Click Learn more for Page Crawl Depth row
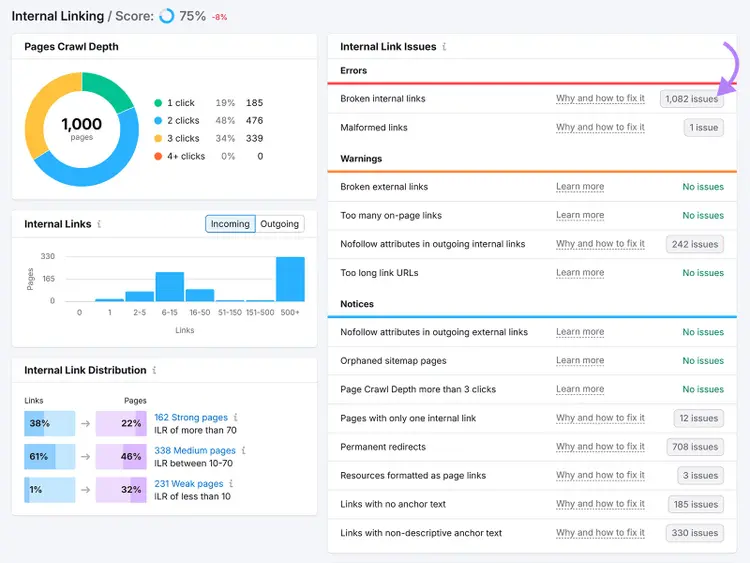 (x=580, y=389)
